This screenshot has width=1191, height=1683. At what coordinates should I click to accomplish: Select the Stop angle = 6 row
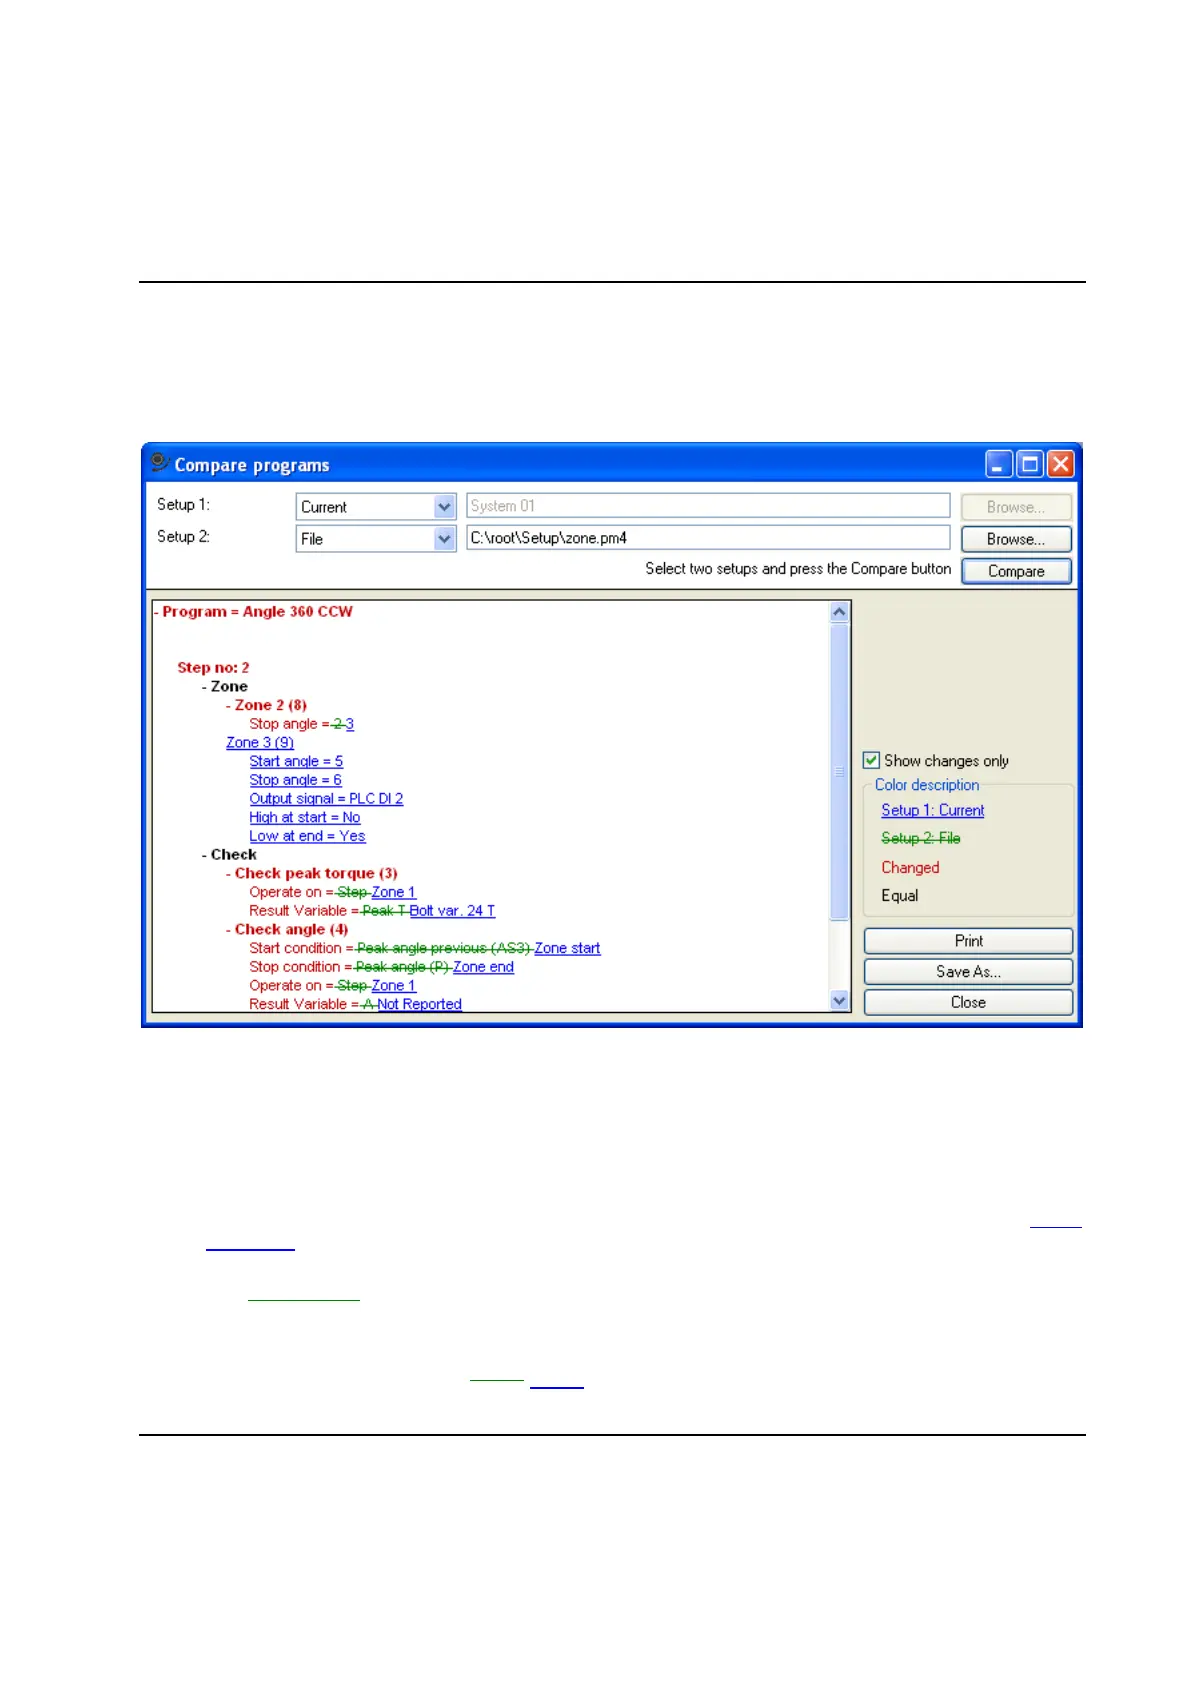tap(295, 780)
